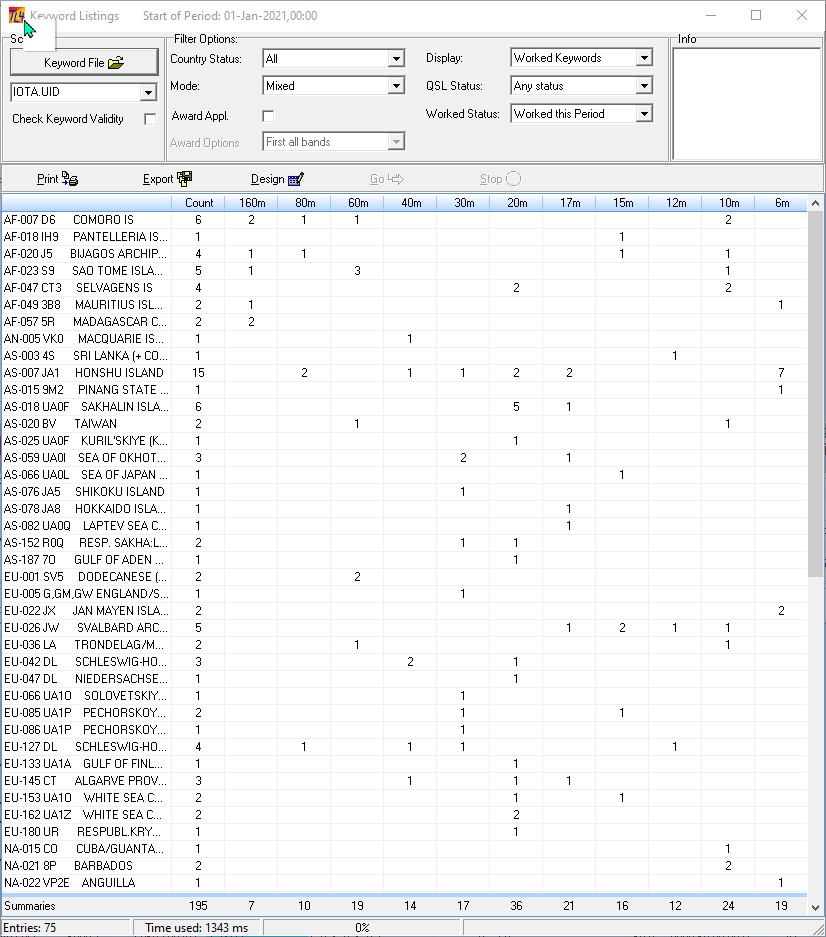
Task: Select the AS-007 JA1 HONSHU ISLAND row
Action: pos(404,373)
